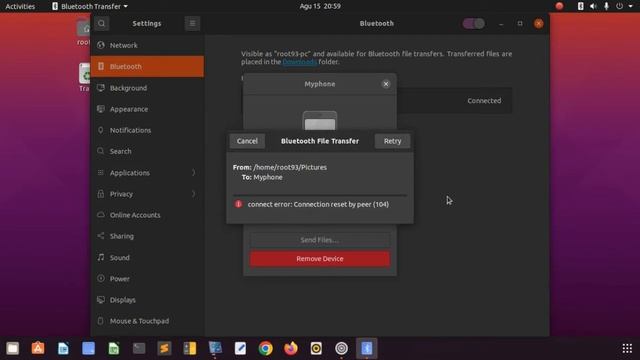
Task: Click the transfer progress bar
Action: click(320, 196)
